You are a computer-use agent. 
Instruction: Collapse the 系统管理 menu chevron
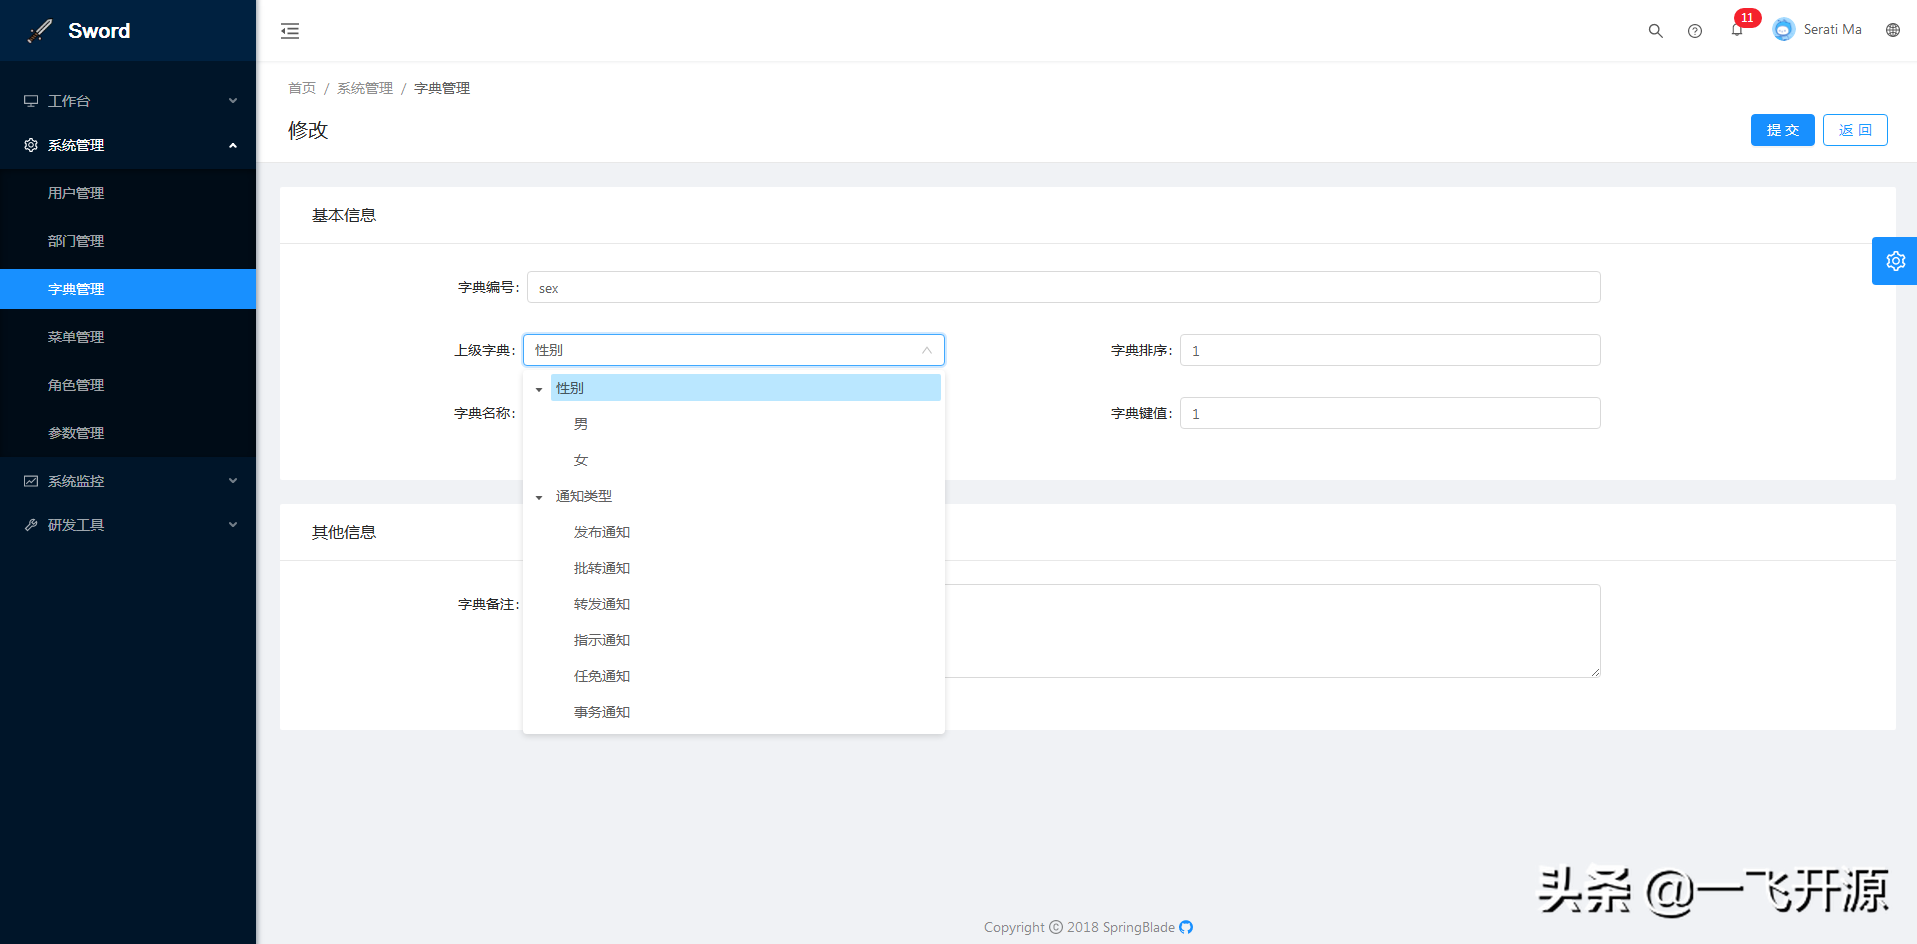tap(233, 145)
